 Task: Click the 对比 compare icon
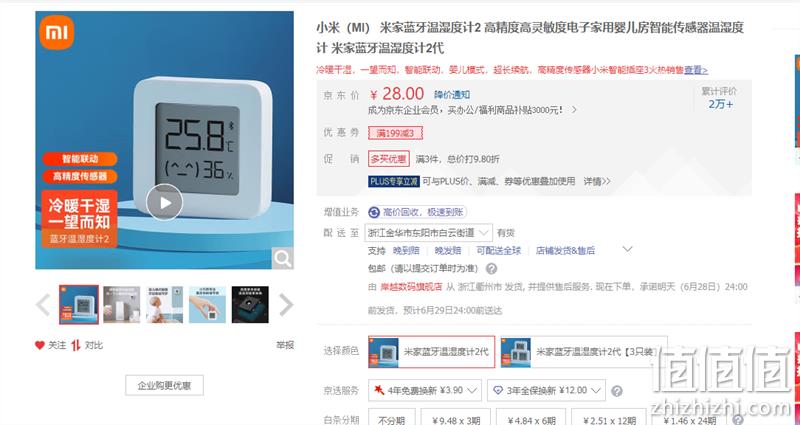pyautogui.click(x=76, y=345)
